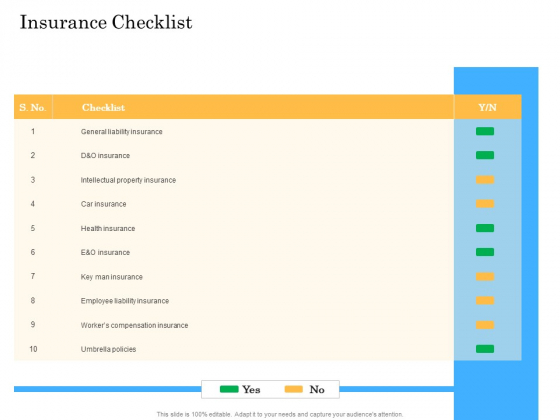Select the Insurance Checklist title
Screen dimensions: 560x420
tap(106, 22)
